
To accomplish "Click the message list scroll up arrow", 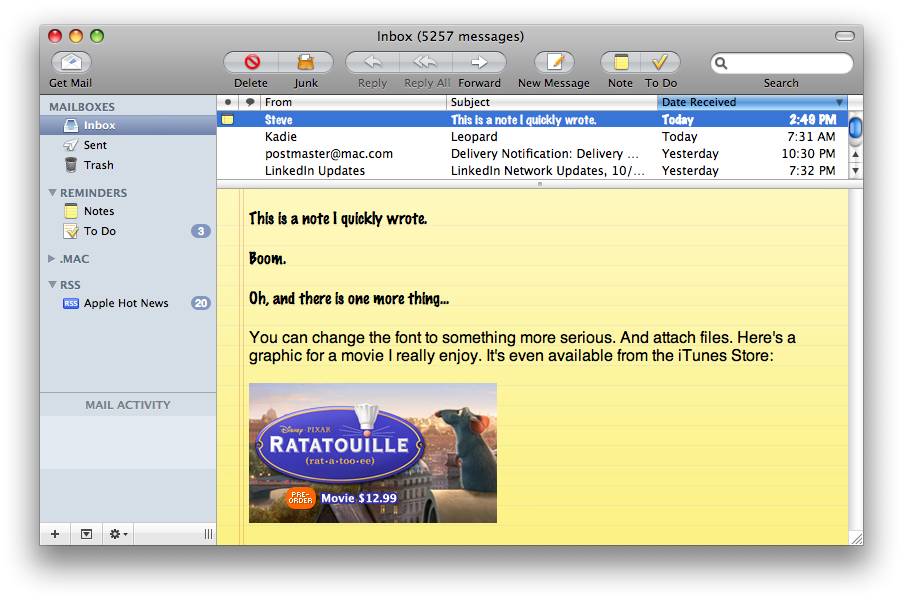I will coord(855,154).
